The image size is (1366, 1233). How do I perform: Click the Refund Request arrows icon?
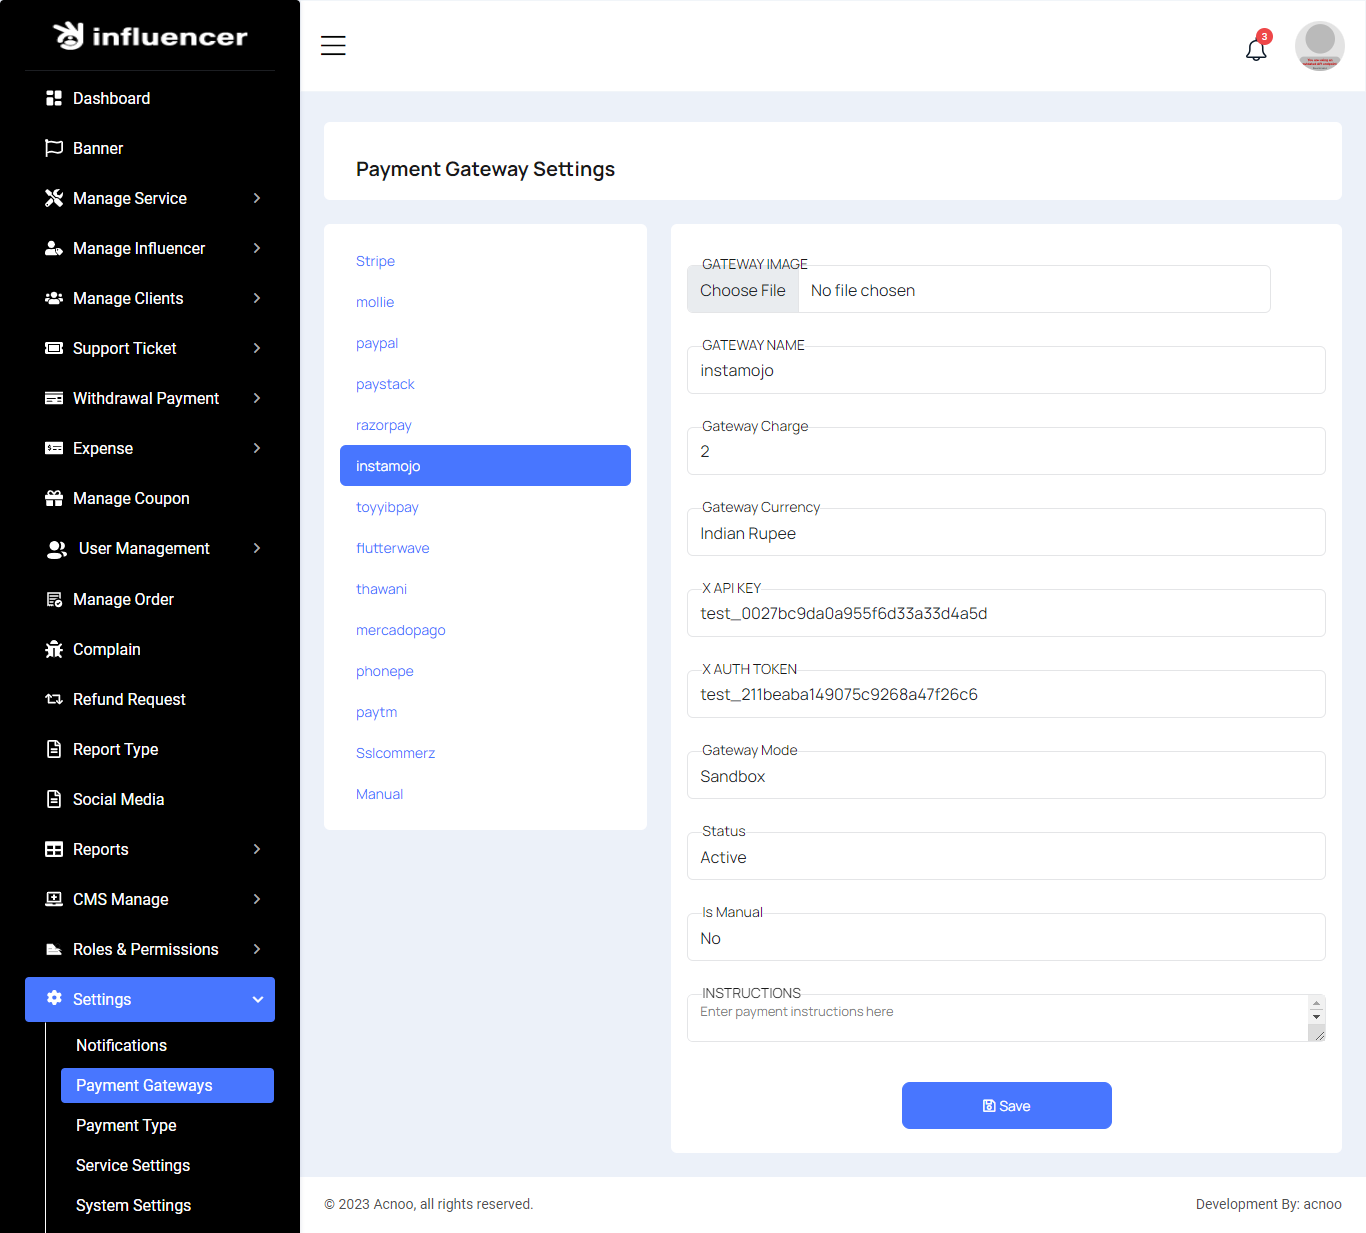tap(54, 699)
